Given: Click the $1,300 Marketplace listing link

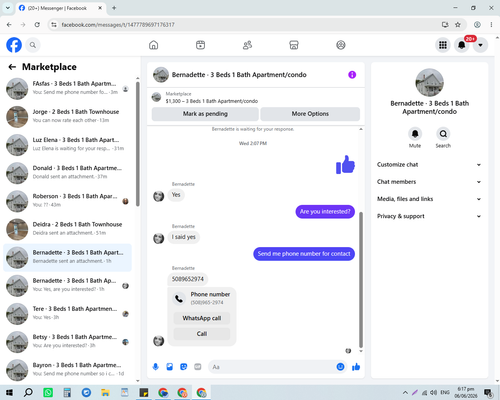Looking at the screenshot, I should click(212, 101).
